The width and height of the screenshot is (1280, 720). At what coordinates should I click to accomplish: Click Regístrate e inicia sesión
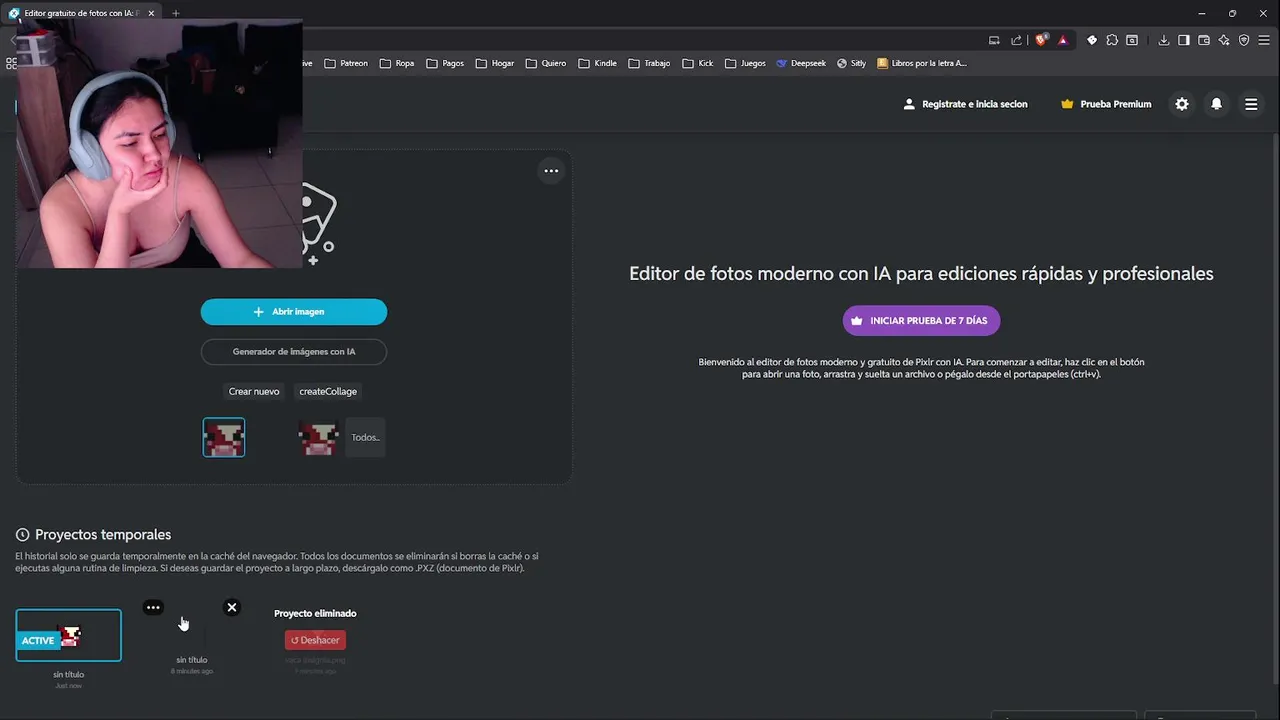(965, 104)
